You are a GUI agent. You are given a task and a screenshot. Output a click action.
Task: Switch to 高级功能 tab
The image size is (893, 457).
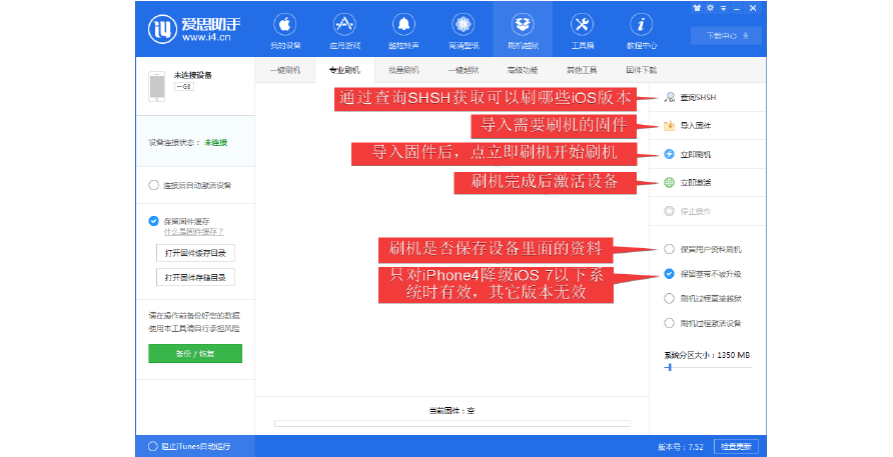pos(522,70)
